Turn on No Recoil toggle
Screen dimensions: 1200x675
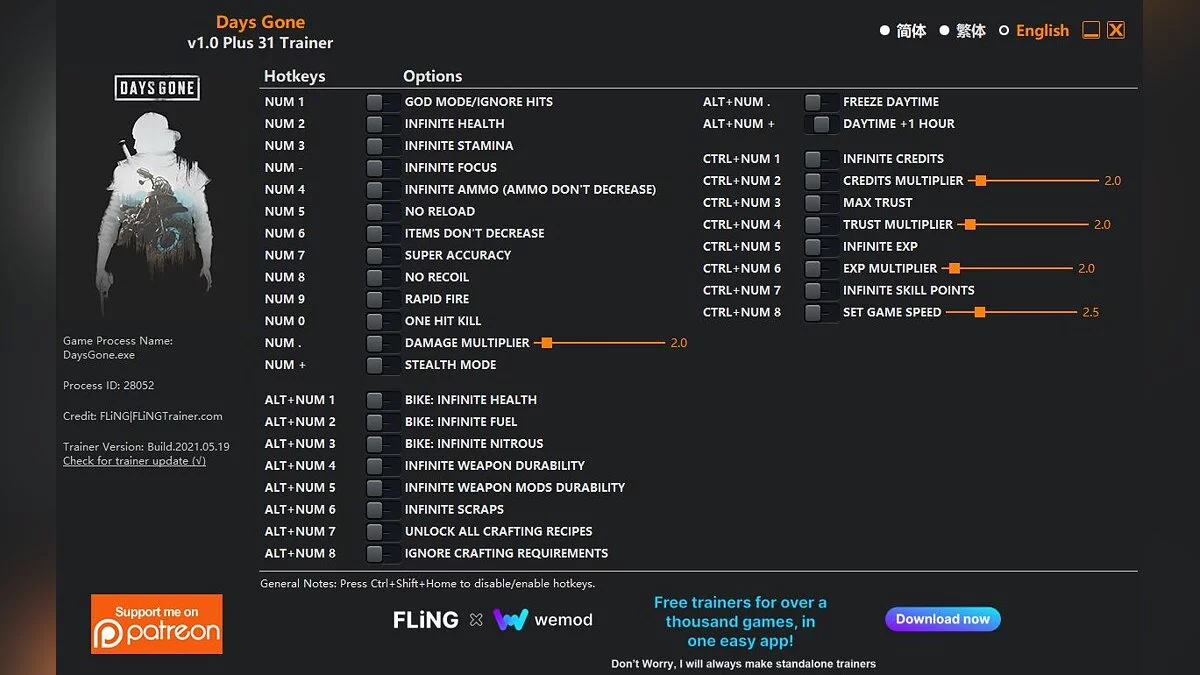coord(382,278)
